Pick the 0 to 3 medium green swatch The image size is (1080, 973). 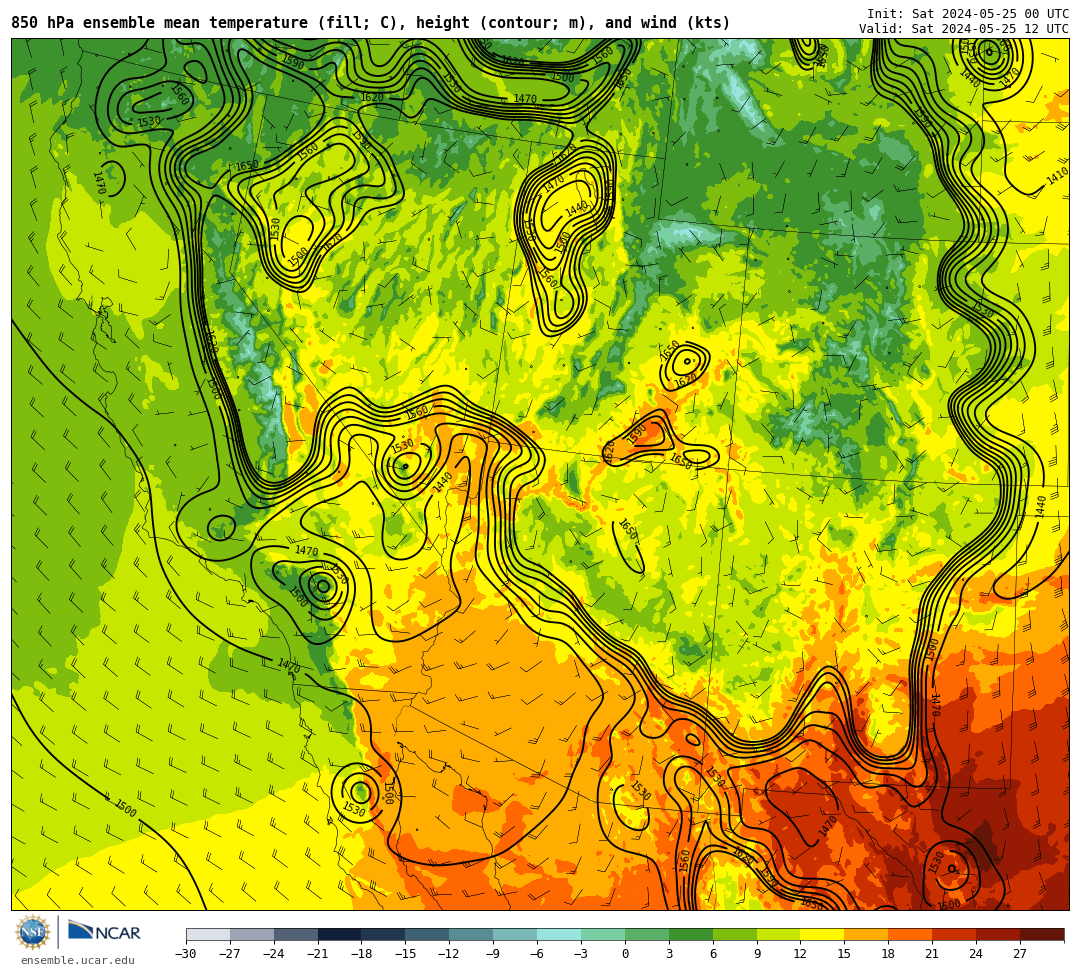coord(647,934)
